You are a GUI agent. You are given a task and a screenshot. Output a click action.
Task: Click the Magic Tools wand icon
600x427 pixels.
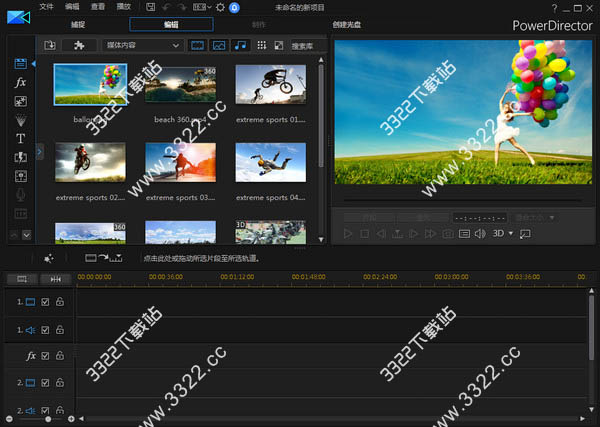[x=49, y=259]
